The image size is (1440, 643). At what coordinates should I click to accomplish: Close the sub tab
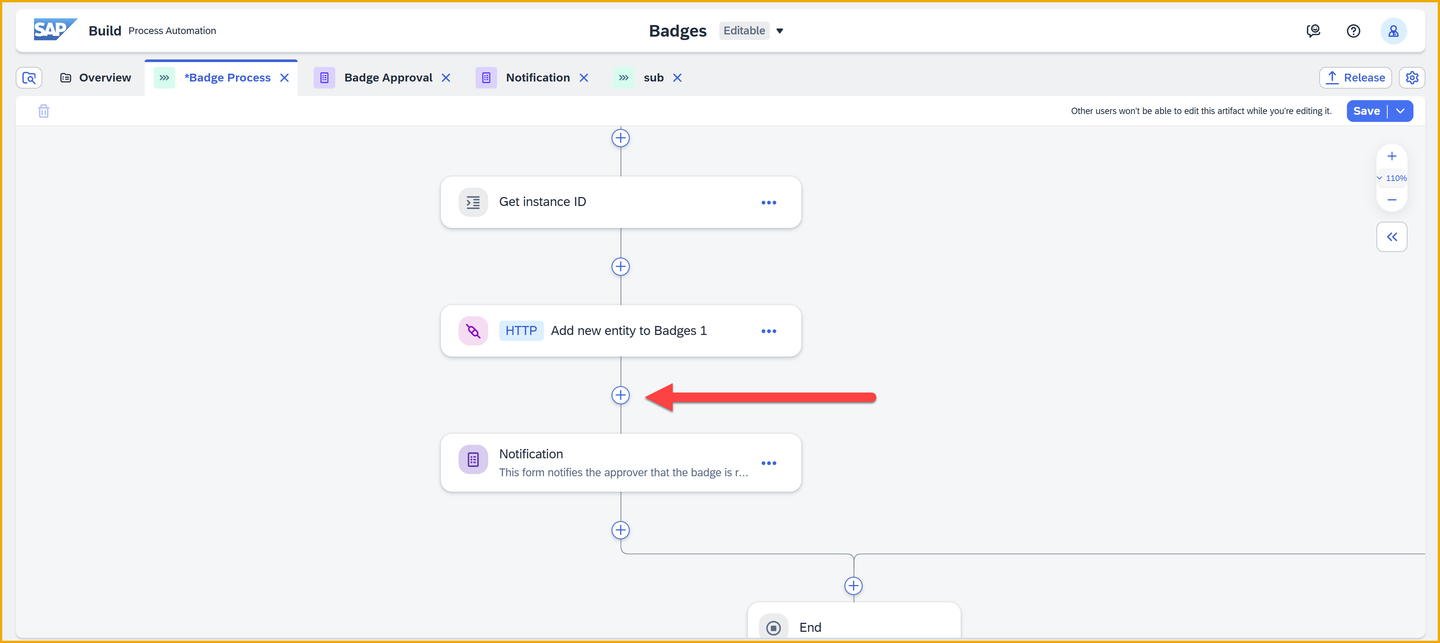point(677,78)
